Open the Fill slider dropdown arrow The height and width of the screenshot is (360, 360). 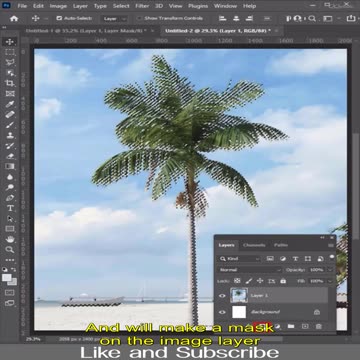click(x=330, y=281)
